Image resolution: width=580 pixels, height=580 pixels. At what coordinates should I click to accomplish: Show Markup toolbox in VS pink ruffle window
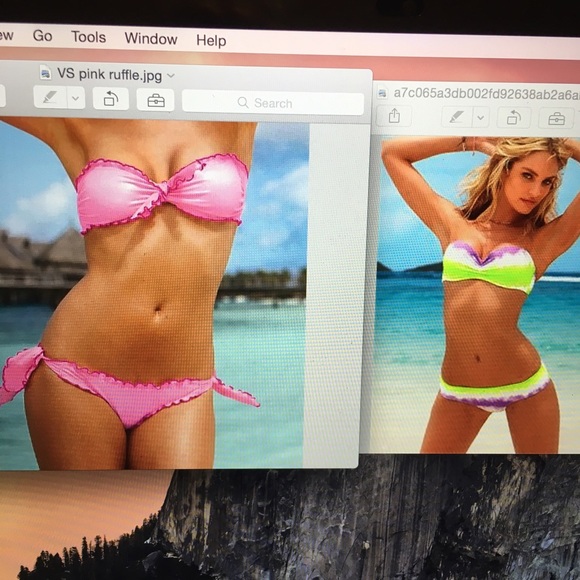[155, 100]
